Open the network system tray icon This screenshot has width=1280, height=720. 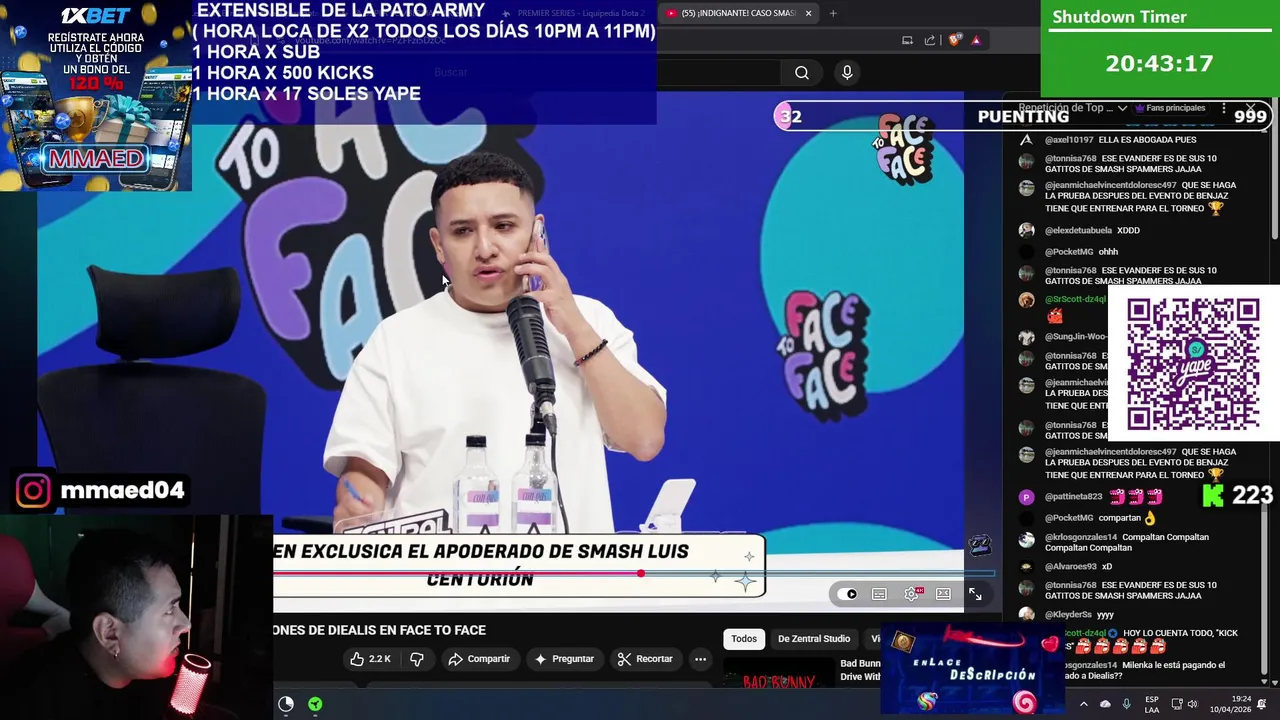click(1177, 704)
